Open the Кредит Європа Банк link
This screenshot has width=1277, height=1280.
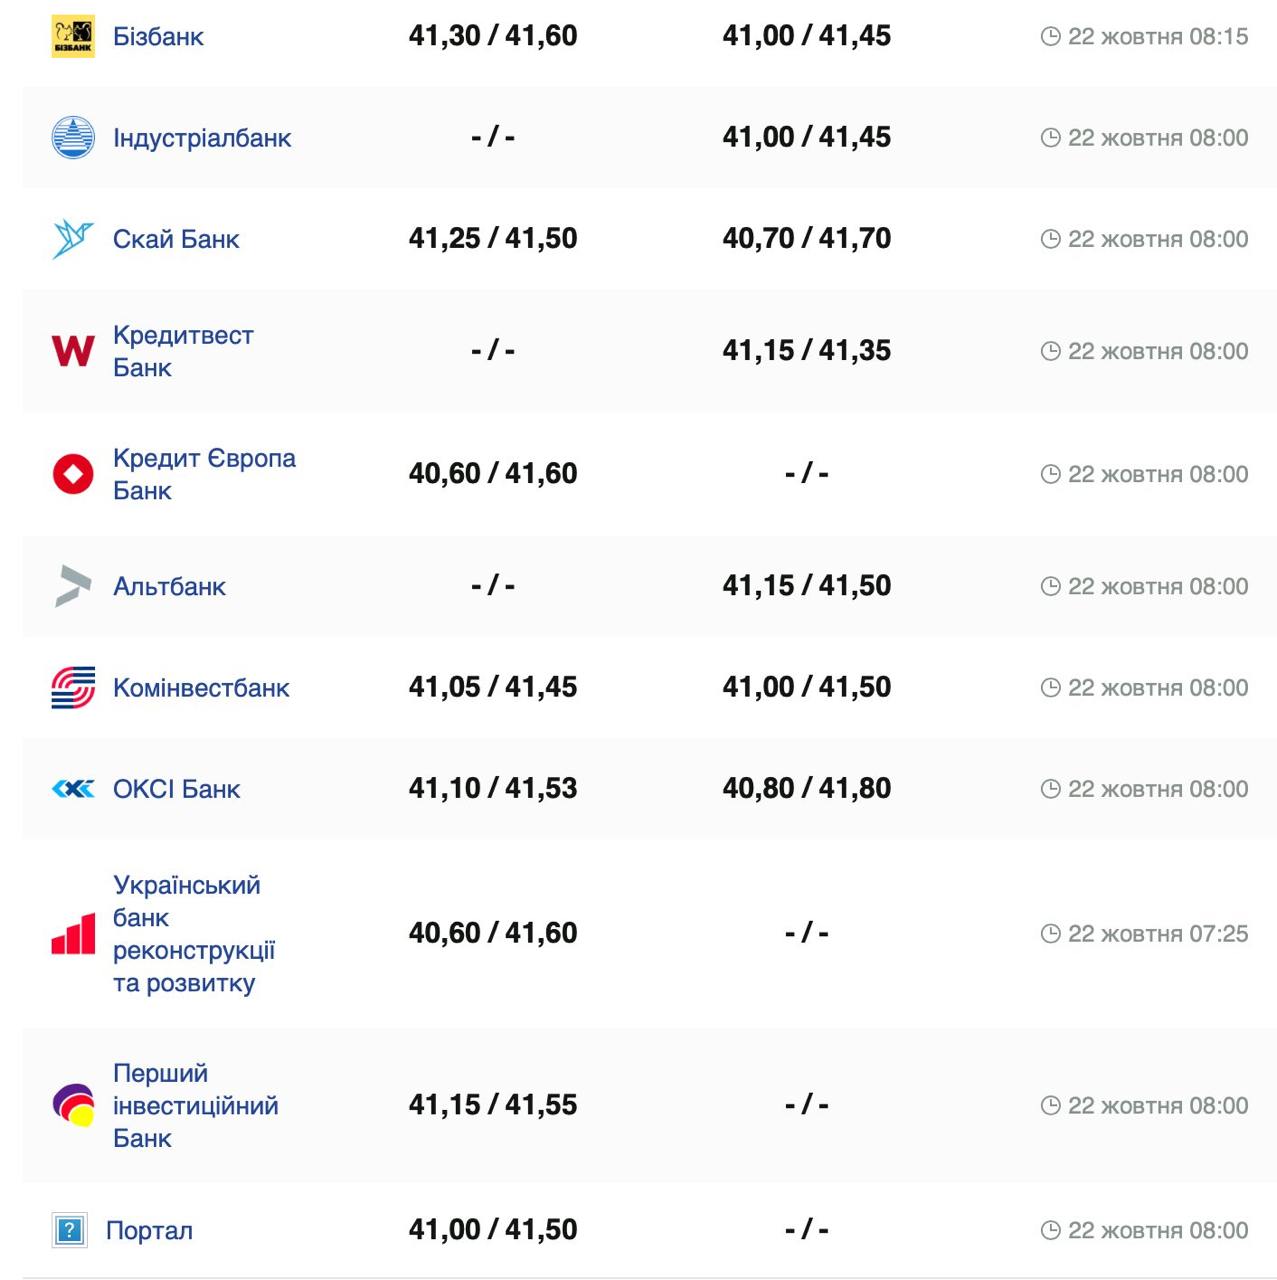[x=204, y=474]
